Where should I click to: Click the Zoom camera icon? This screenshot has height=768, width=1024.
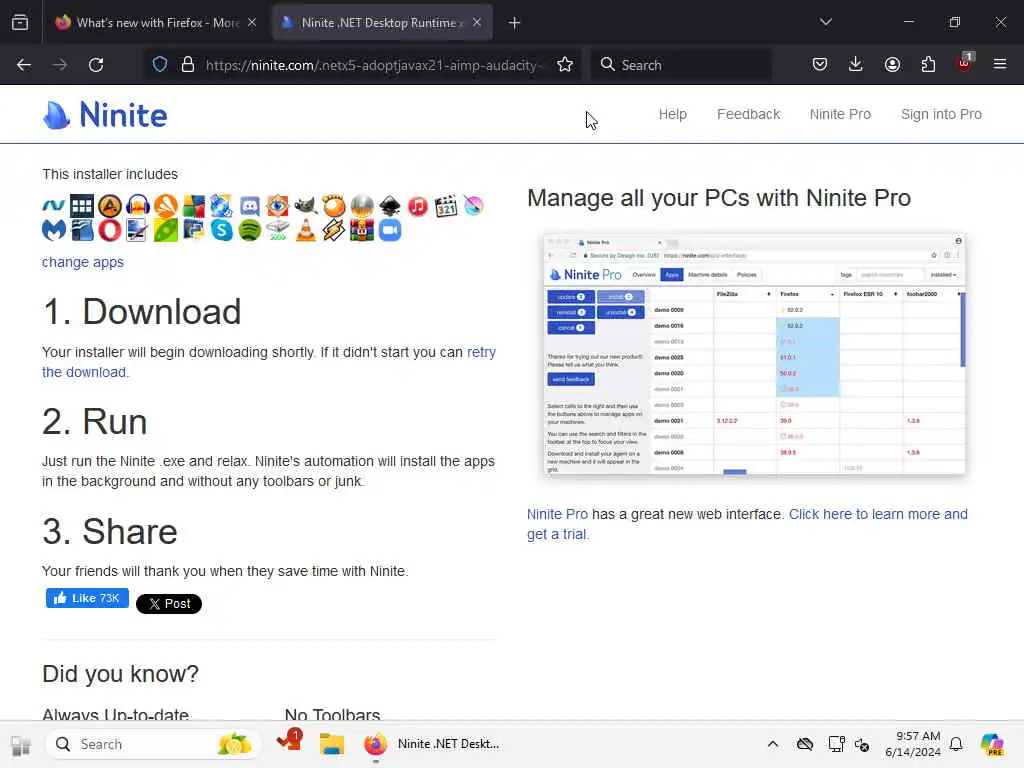point(390,230)
